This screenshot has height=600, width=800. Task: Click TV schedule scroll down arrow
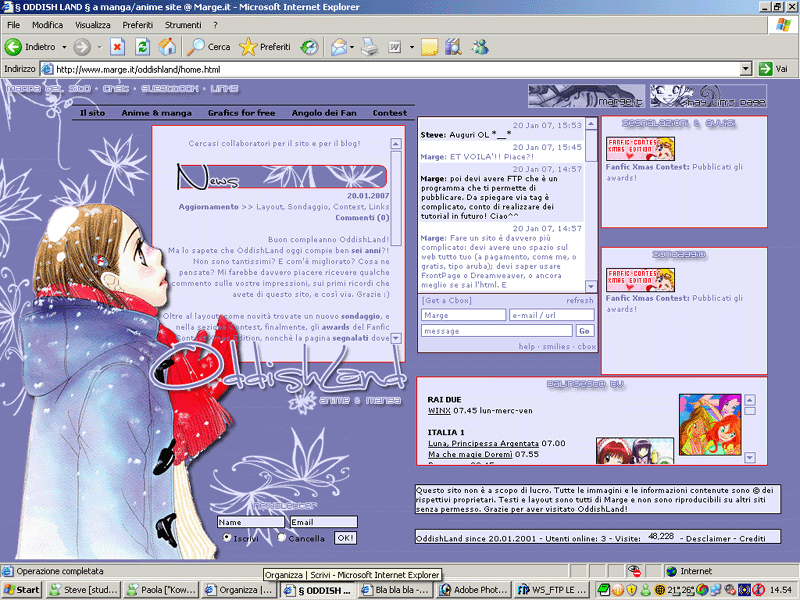pos(749,458)
